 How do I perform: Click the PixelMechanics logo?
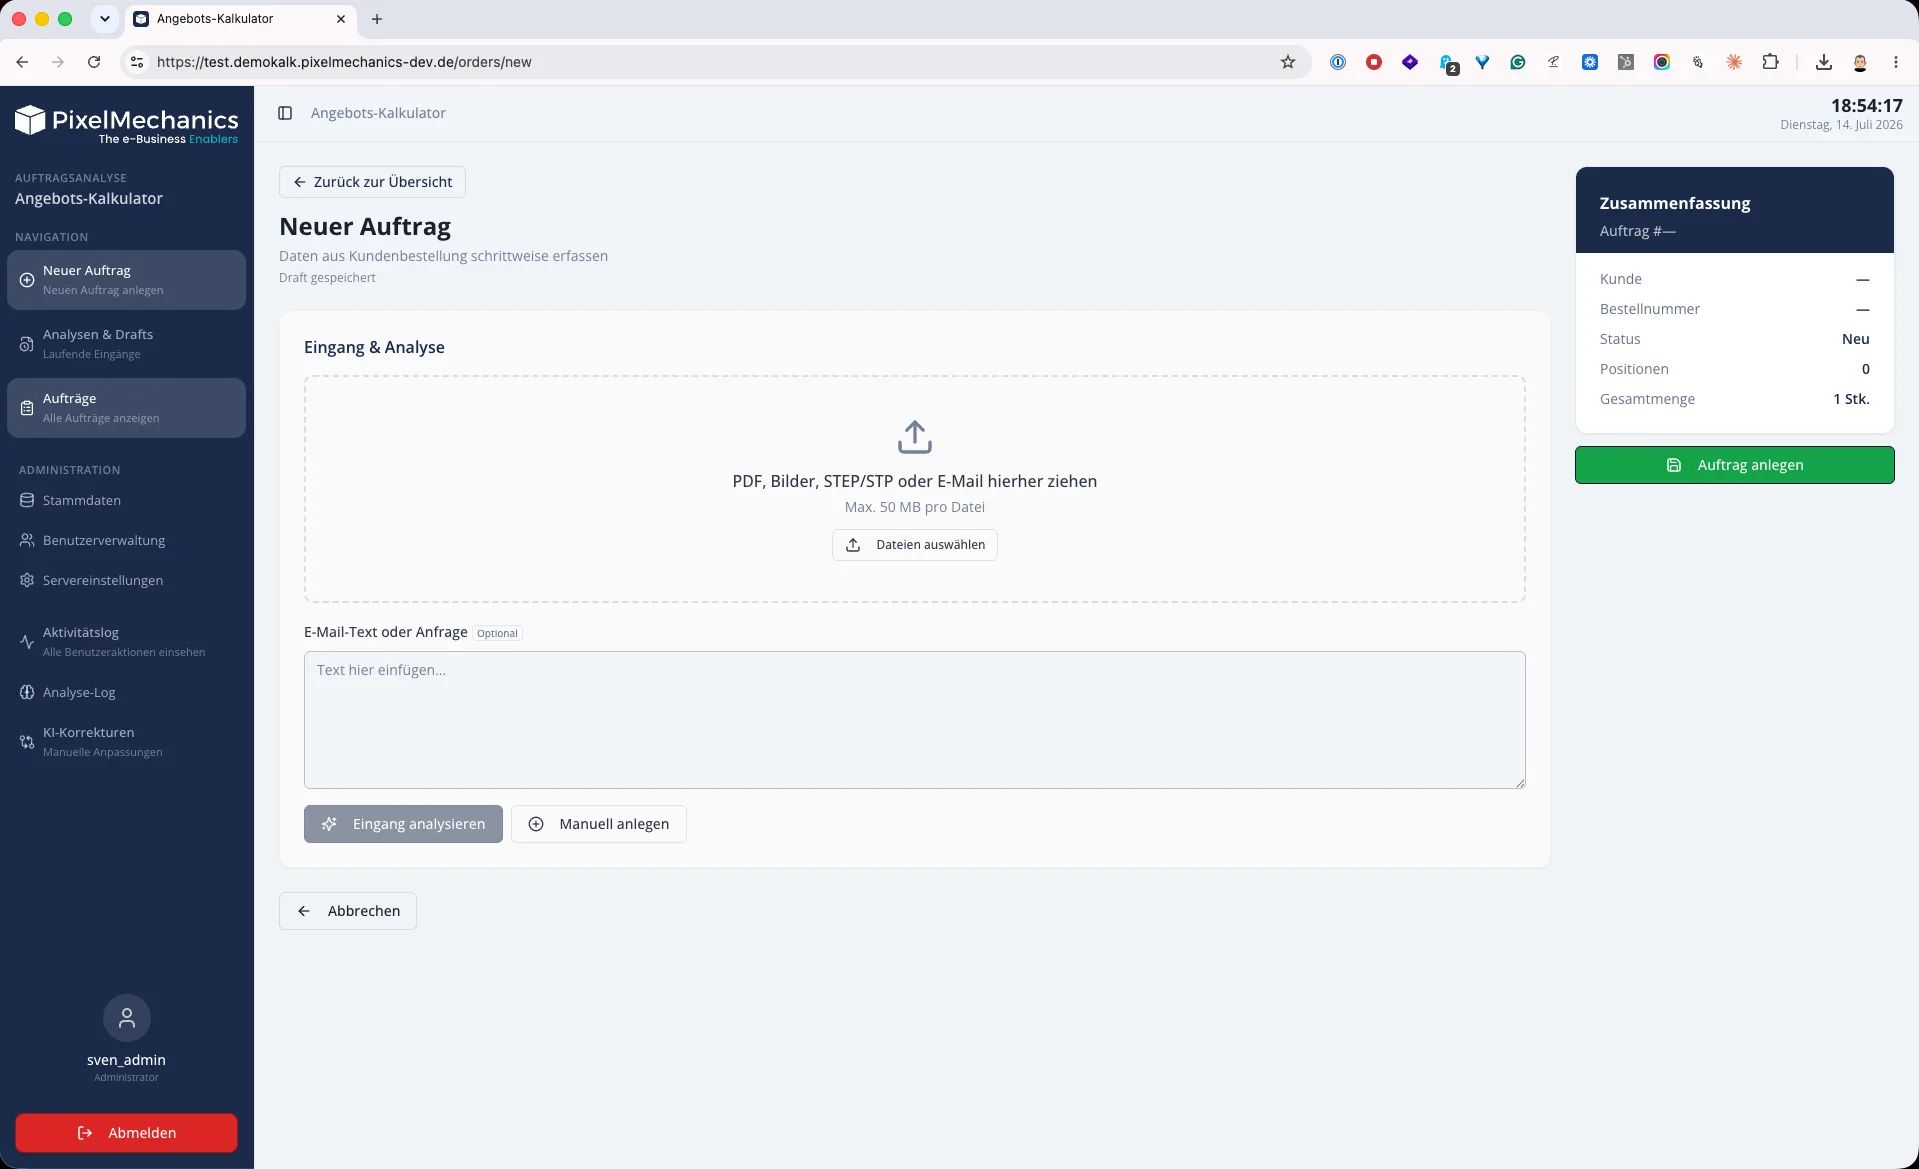[126, 124]
